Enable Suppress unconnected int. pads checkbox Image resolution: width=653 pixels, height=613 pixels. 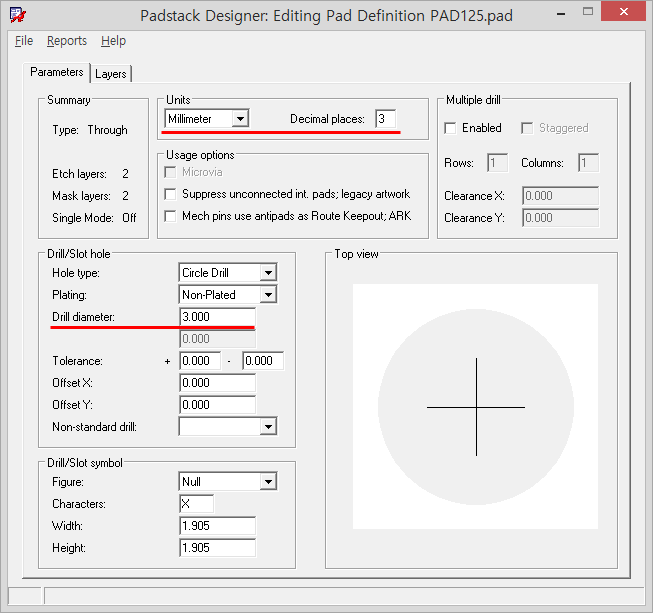pyautogui.click(x=170, y=194)
